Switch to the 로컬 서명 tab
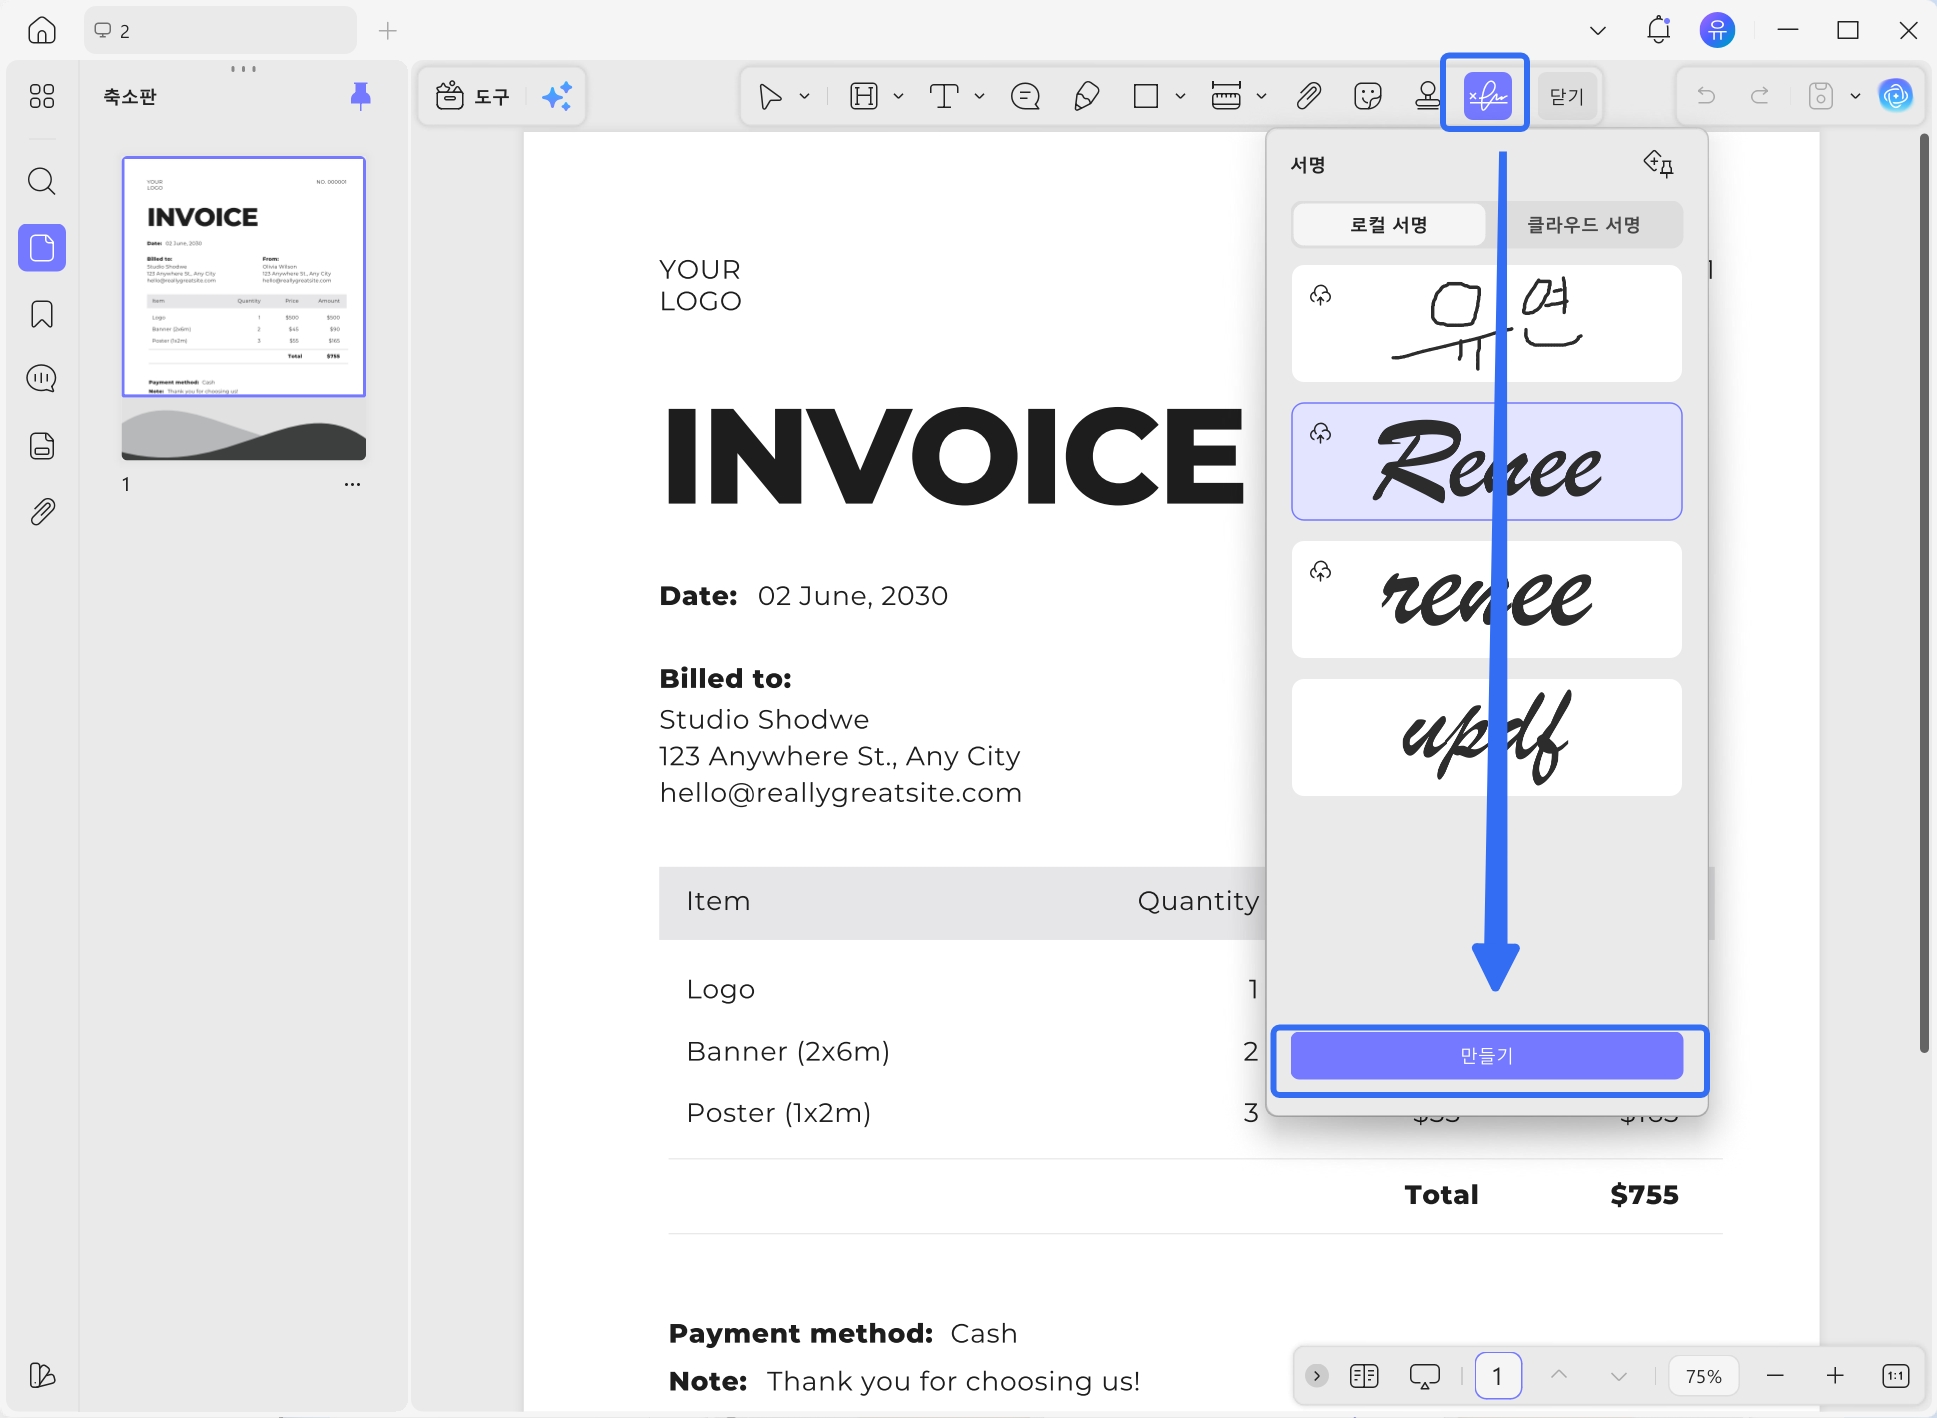The height and width of the screenshot is (1418, 1937). click(x=1388, y=225)
